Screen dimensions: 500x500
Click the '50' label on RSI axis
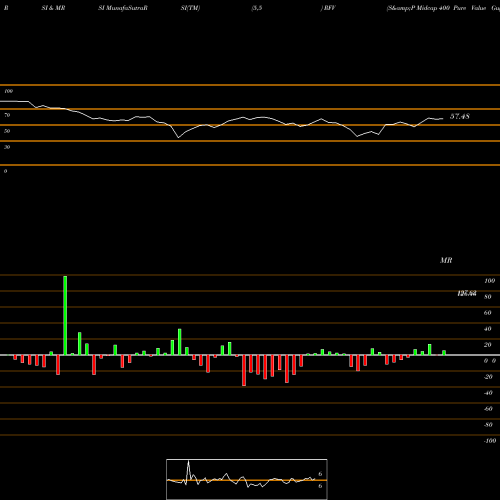(7, 131)
